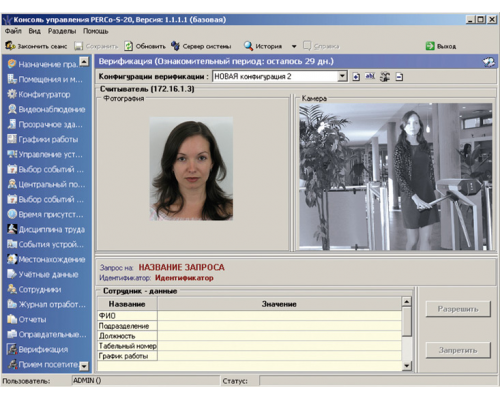Click the 'Значение' column header
This screenshot has height=400, width=500.
pos(279,304)
